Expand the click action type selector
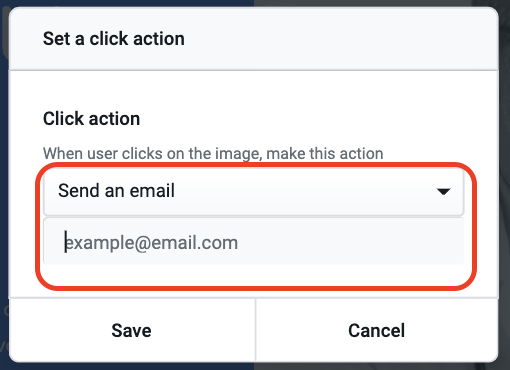Image resolution: width=510 pixels, height=370 pixels. click(x=253, y=191)
